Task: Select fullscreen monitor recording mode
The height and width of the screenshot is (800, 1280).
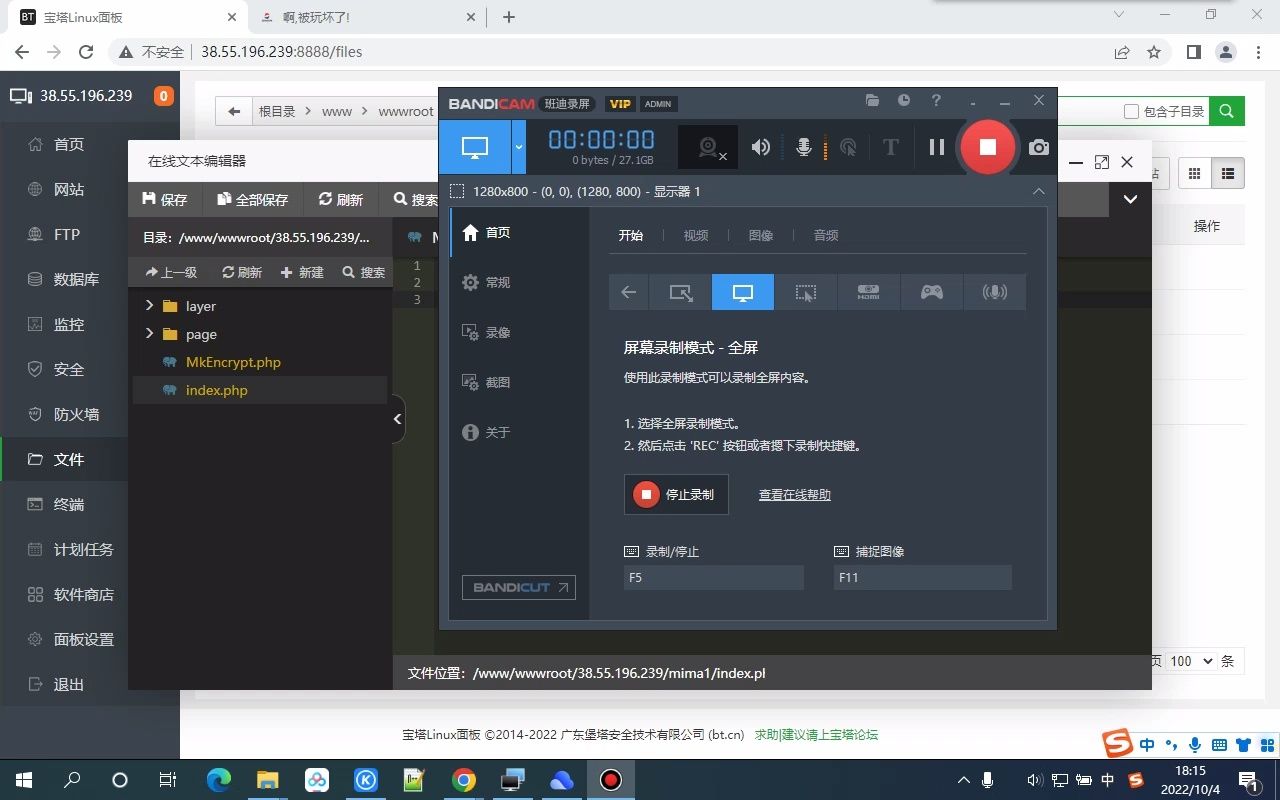Action: (742, 292)
